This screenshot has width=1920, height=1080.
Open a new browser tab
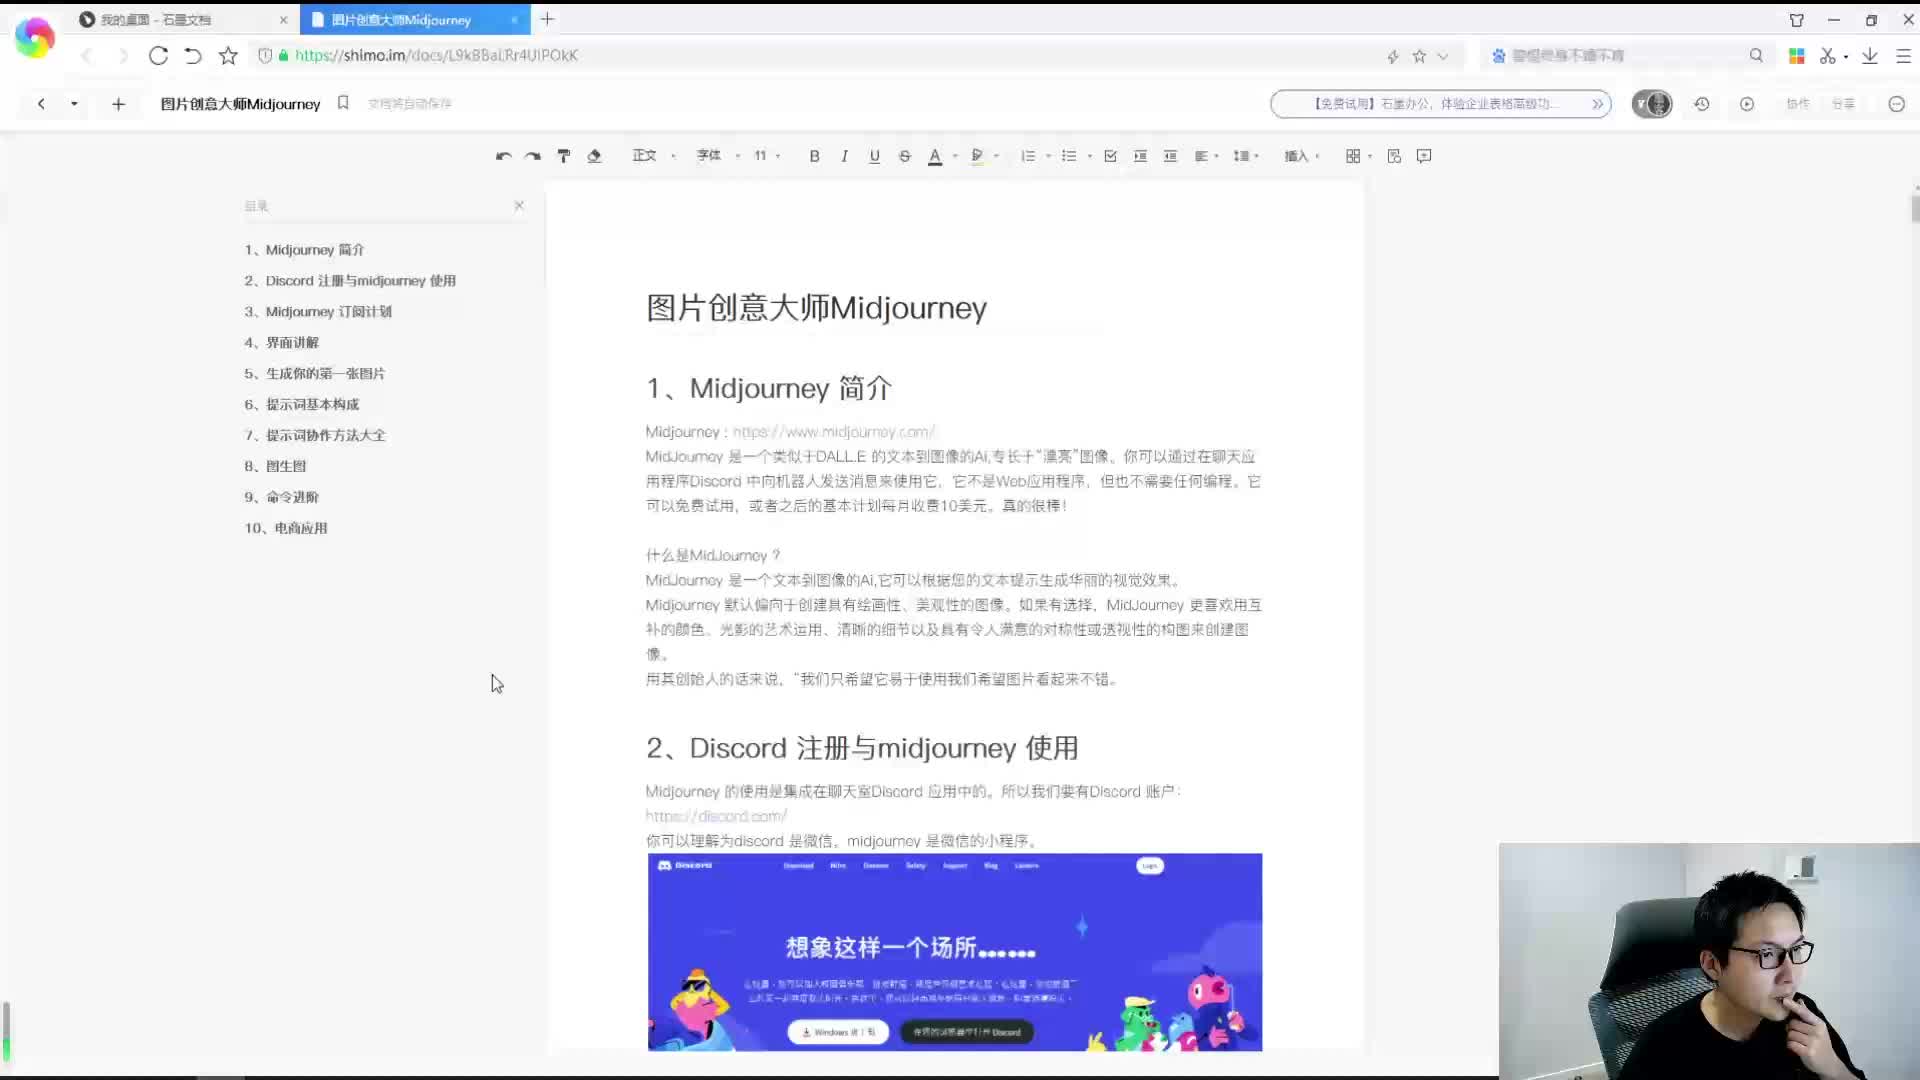[547, 19]
